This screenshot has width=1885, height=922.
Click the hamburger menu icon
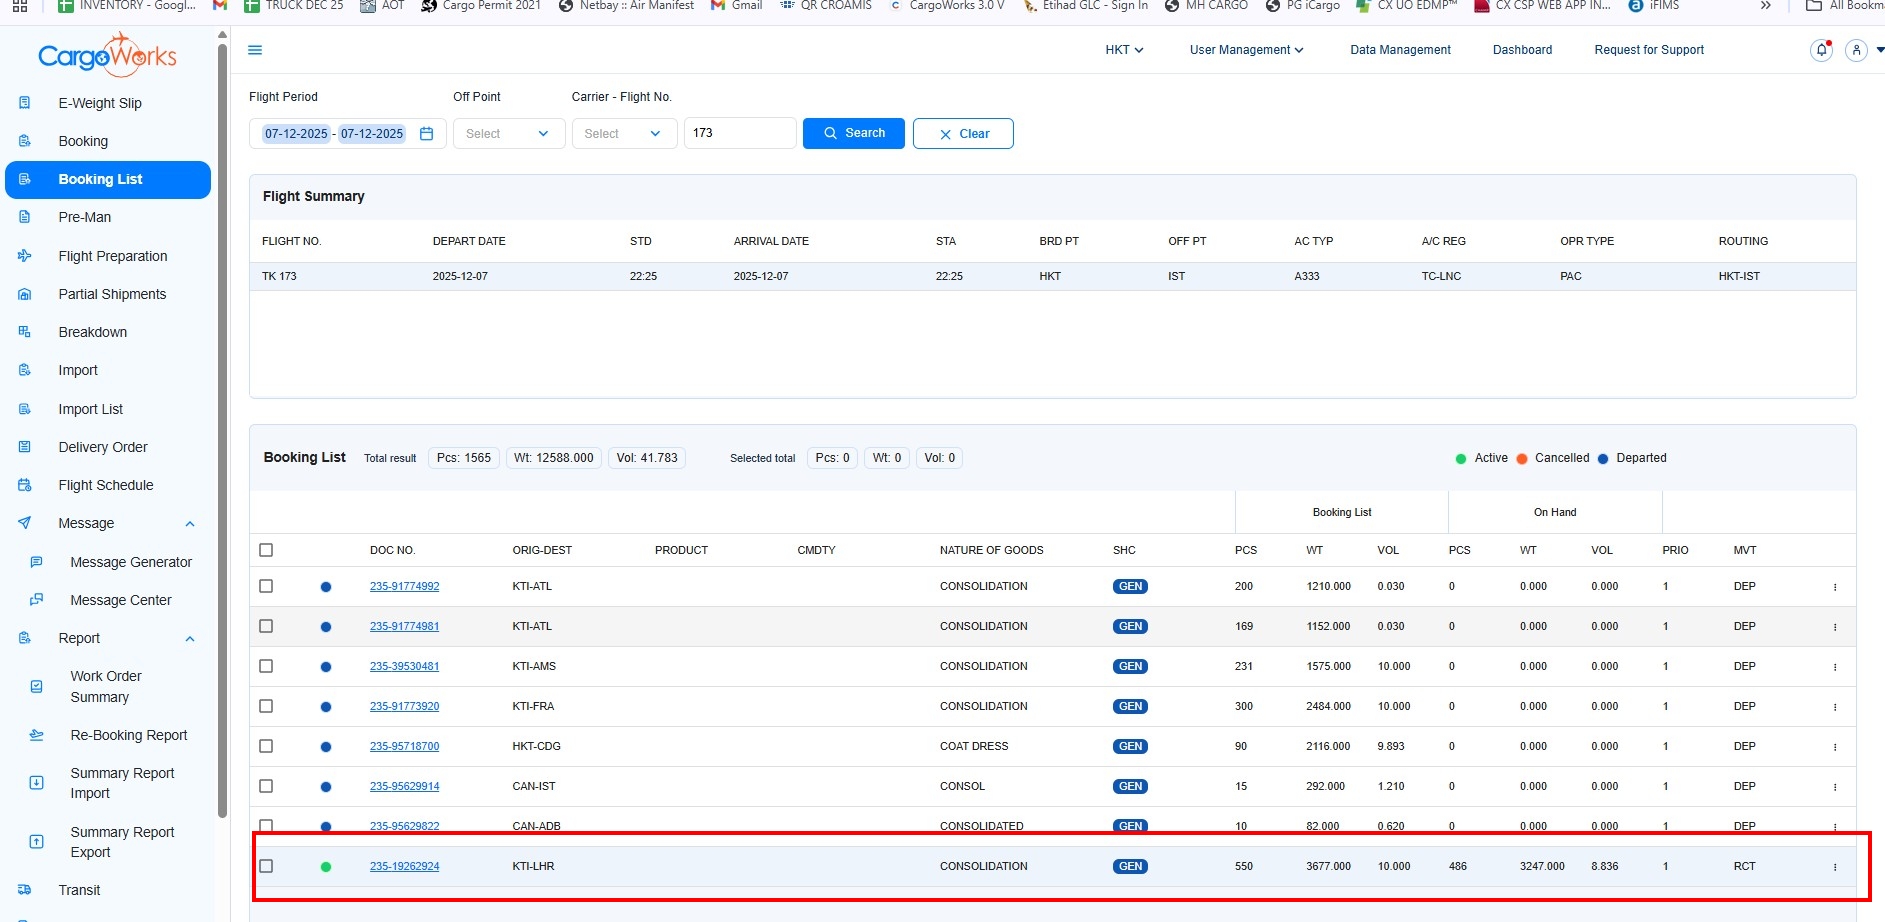(x=255, y=50)
